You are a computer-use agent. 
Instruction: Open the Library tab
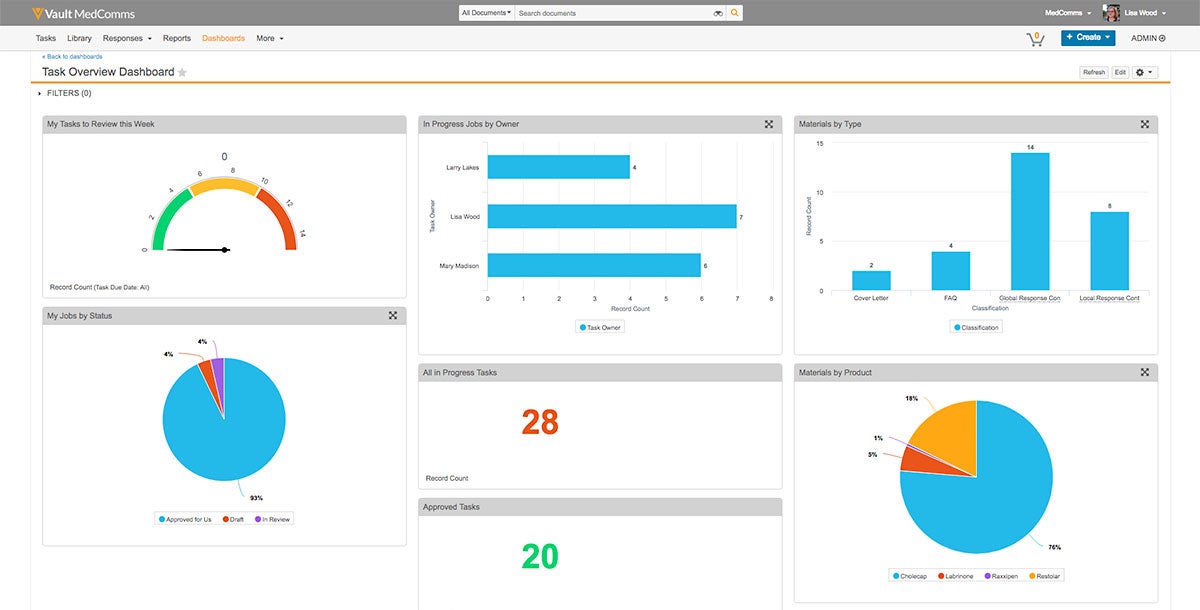point(79,38)
